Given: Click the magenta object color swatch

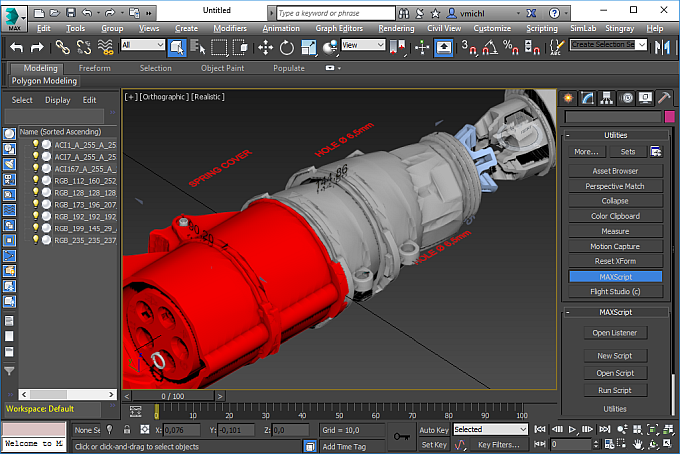Looking at the screenshot, I should [668, 117].
